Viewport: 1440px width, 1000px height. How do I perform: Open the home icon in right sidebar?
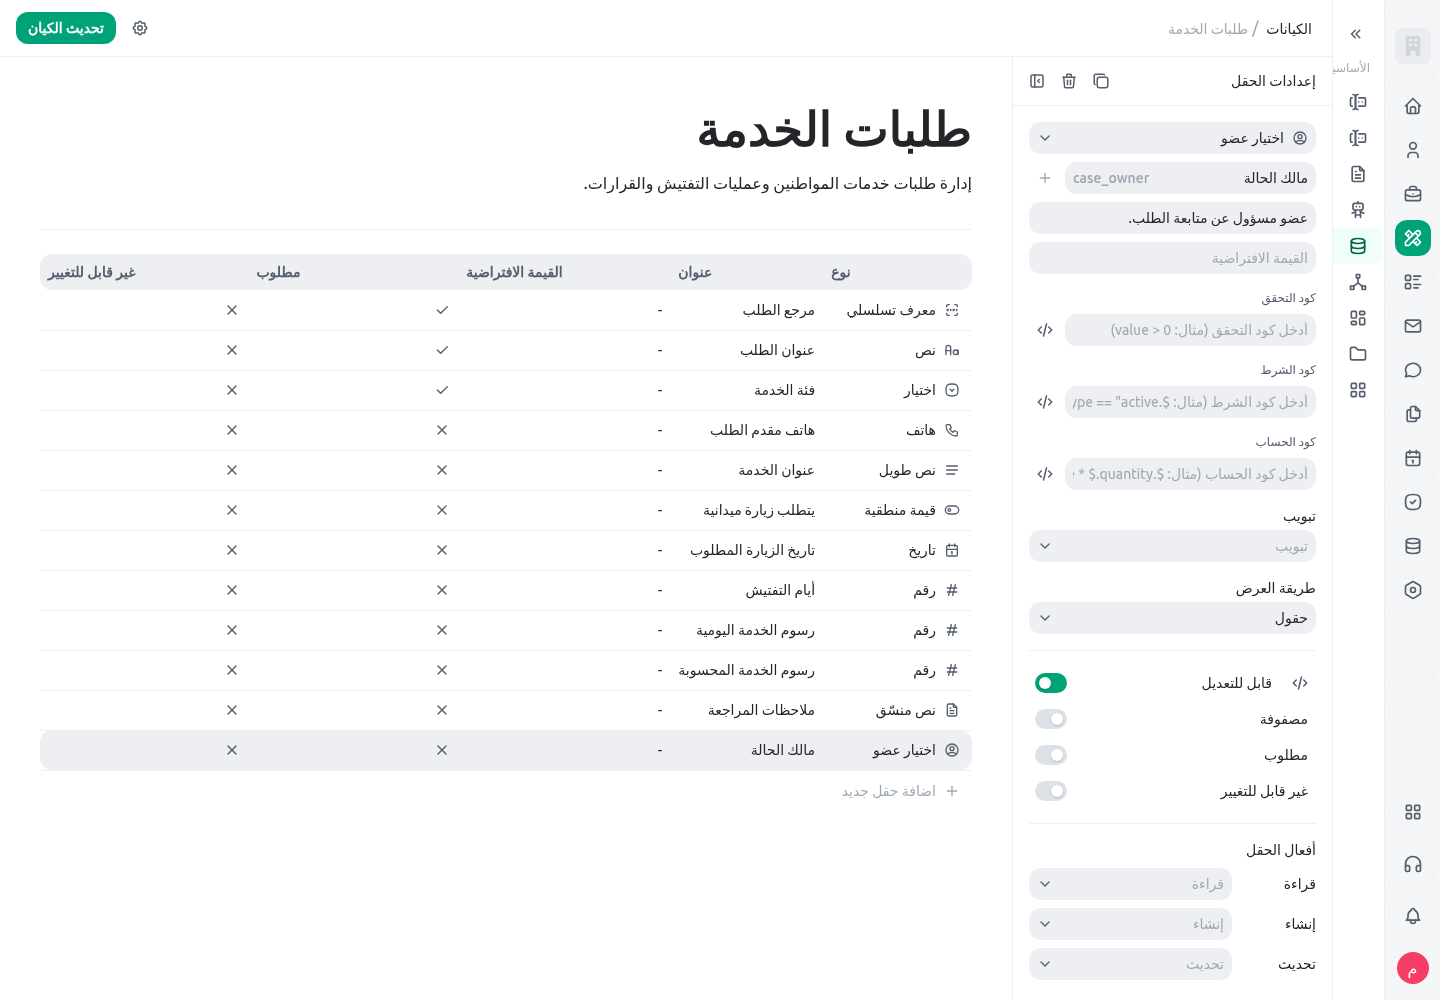click(x=1413, y=106)
